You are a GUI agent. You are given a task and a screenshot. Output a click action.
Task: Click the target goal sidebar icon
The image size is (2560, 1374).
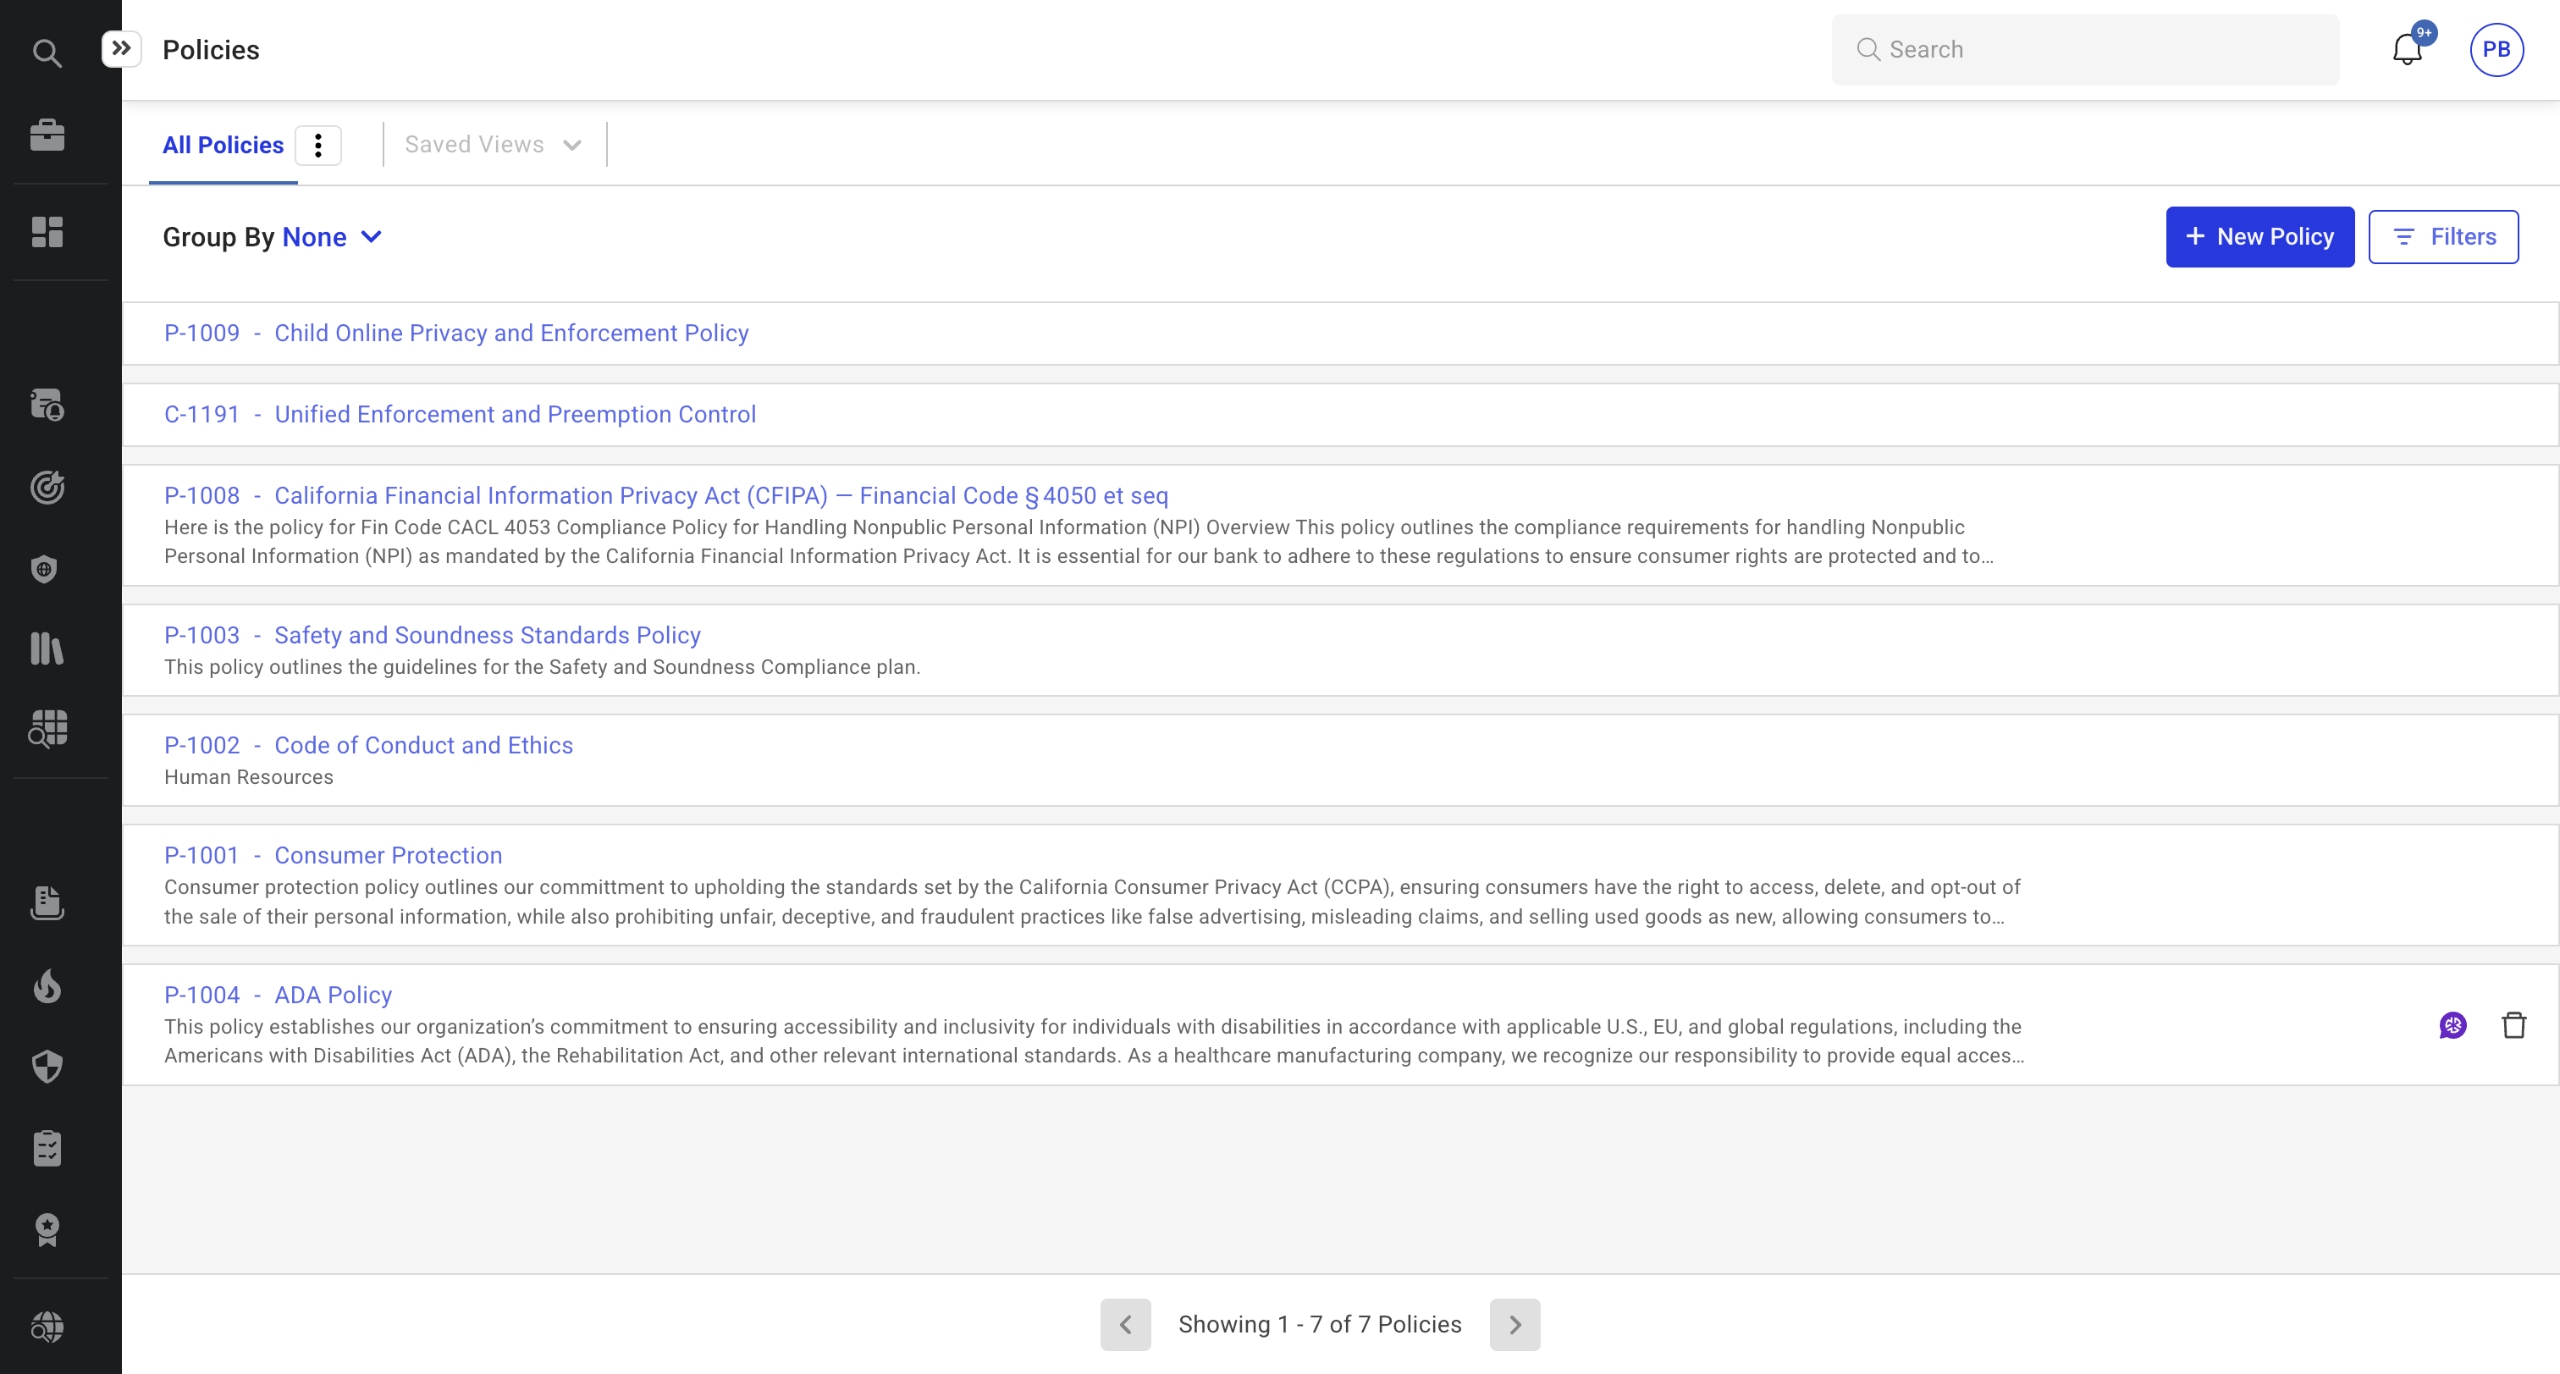[x=47, y=487]
